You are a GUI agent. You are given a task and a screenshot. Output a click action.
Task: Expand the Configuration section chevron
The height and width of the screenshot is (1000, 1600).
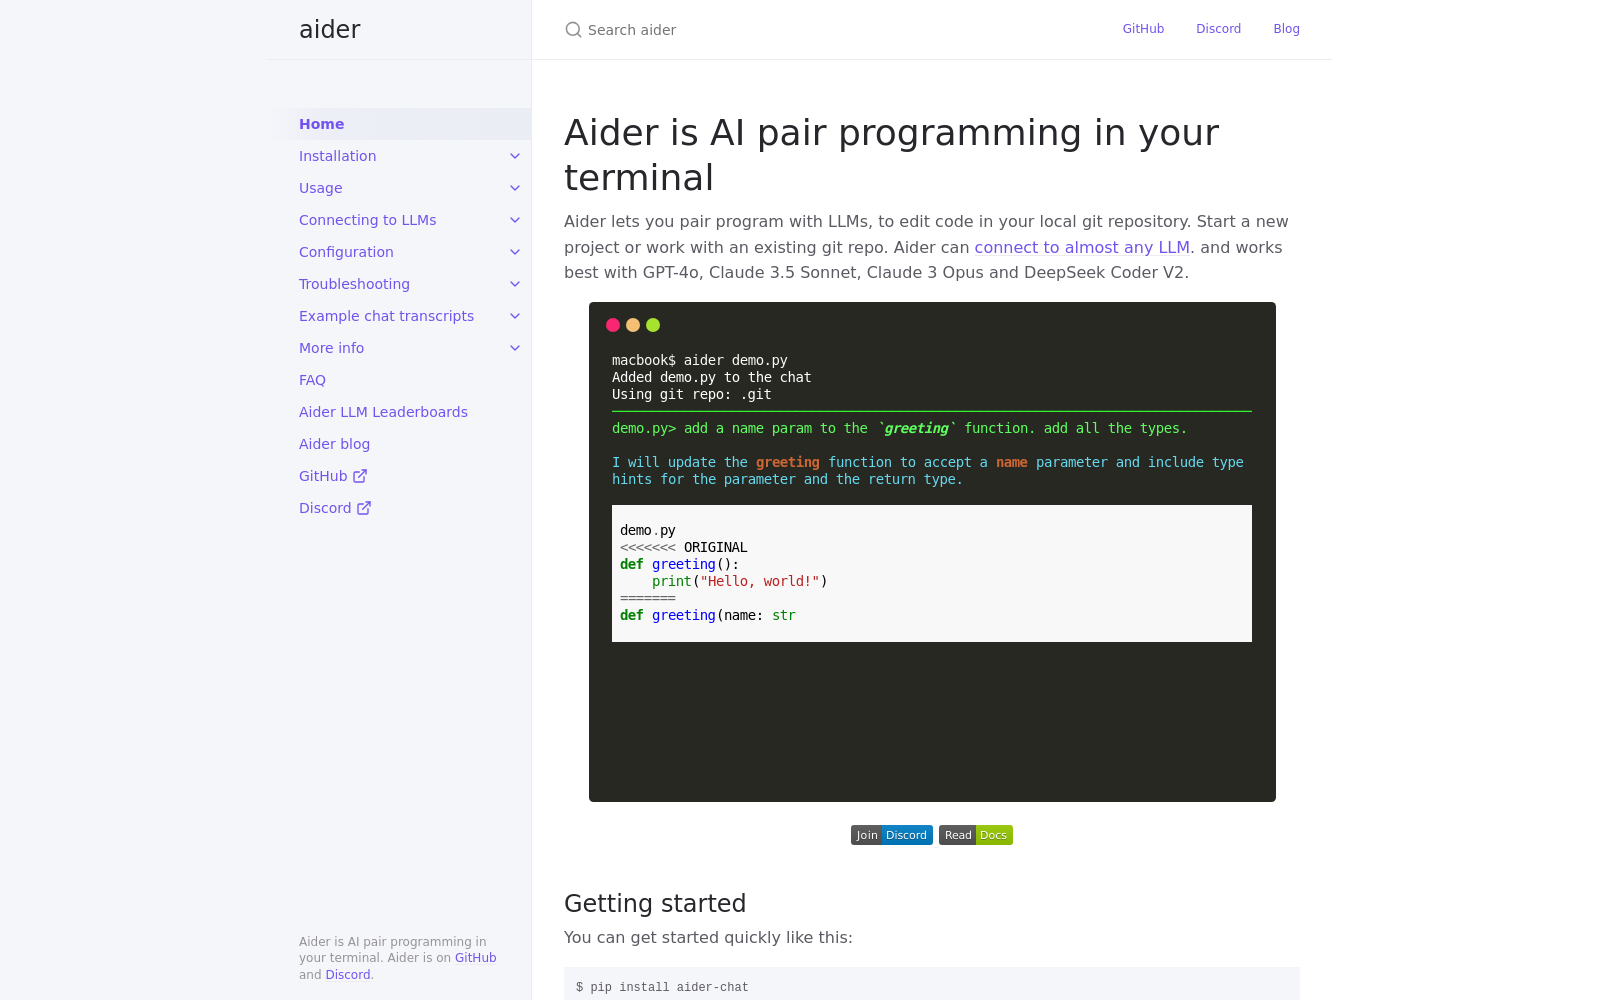click(x=515, y=252)
